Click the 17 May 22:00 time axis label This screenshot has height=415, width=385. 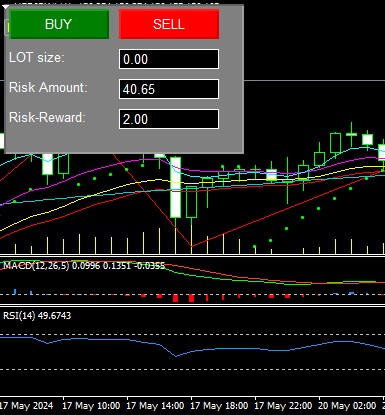coord(283,406)
